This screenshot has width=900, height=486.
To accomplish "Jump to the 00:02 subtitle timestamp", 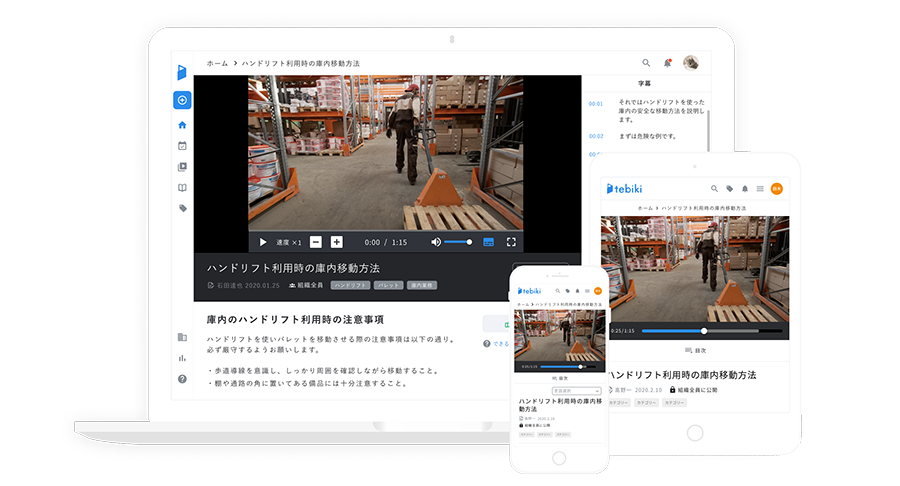I will click(x=596, y=136).
